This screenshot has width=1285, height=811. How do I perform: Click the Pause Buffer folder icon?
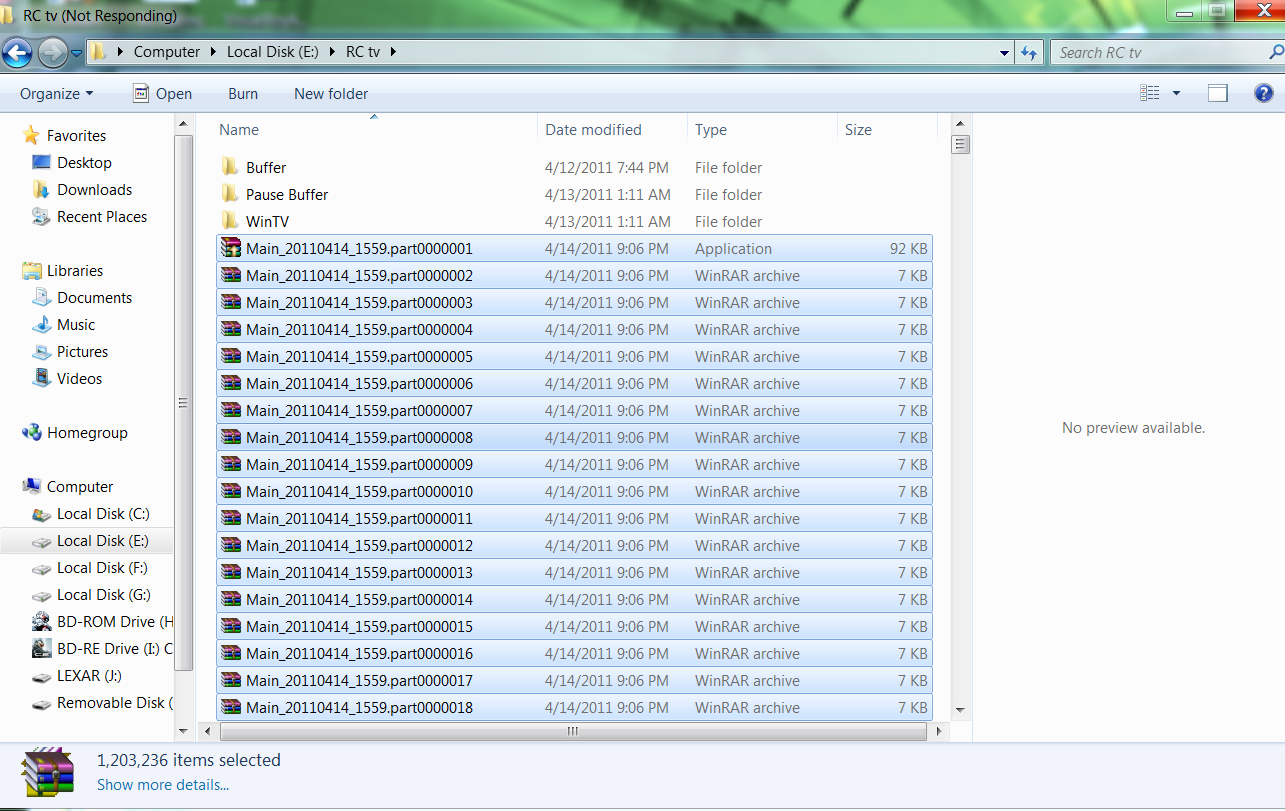(230, 194)
